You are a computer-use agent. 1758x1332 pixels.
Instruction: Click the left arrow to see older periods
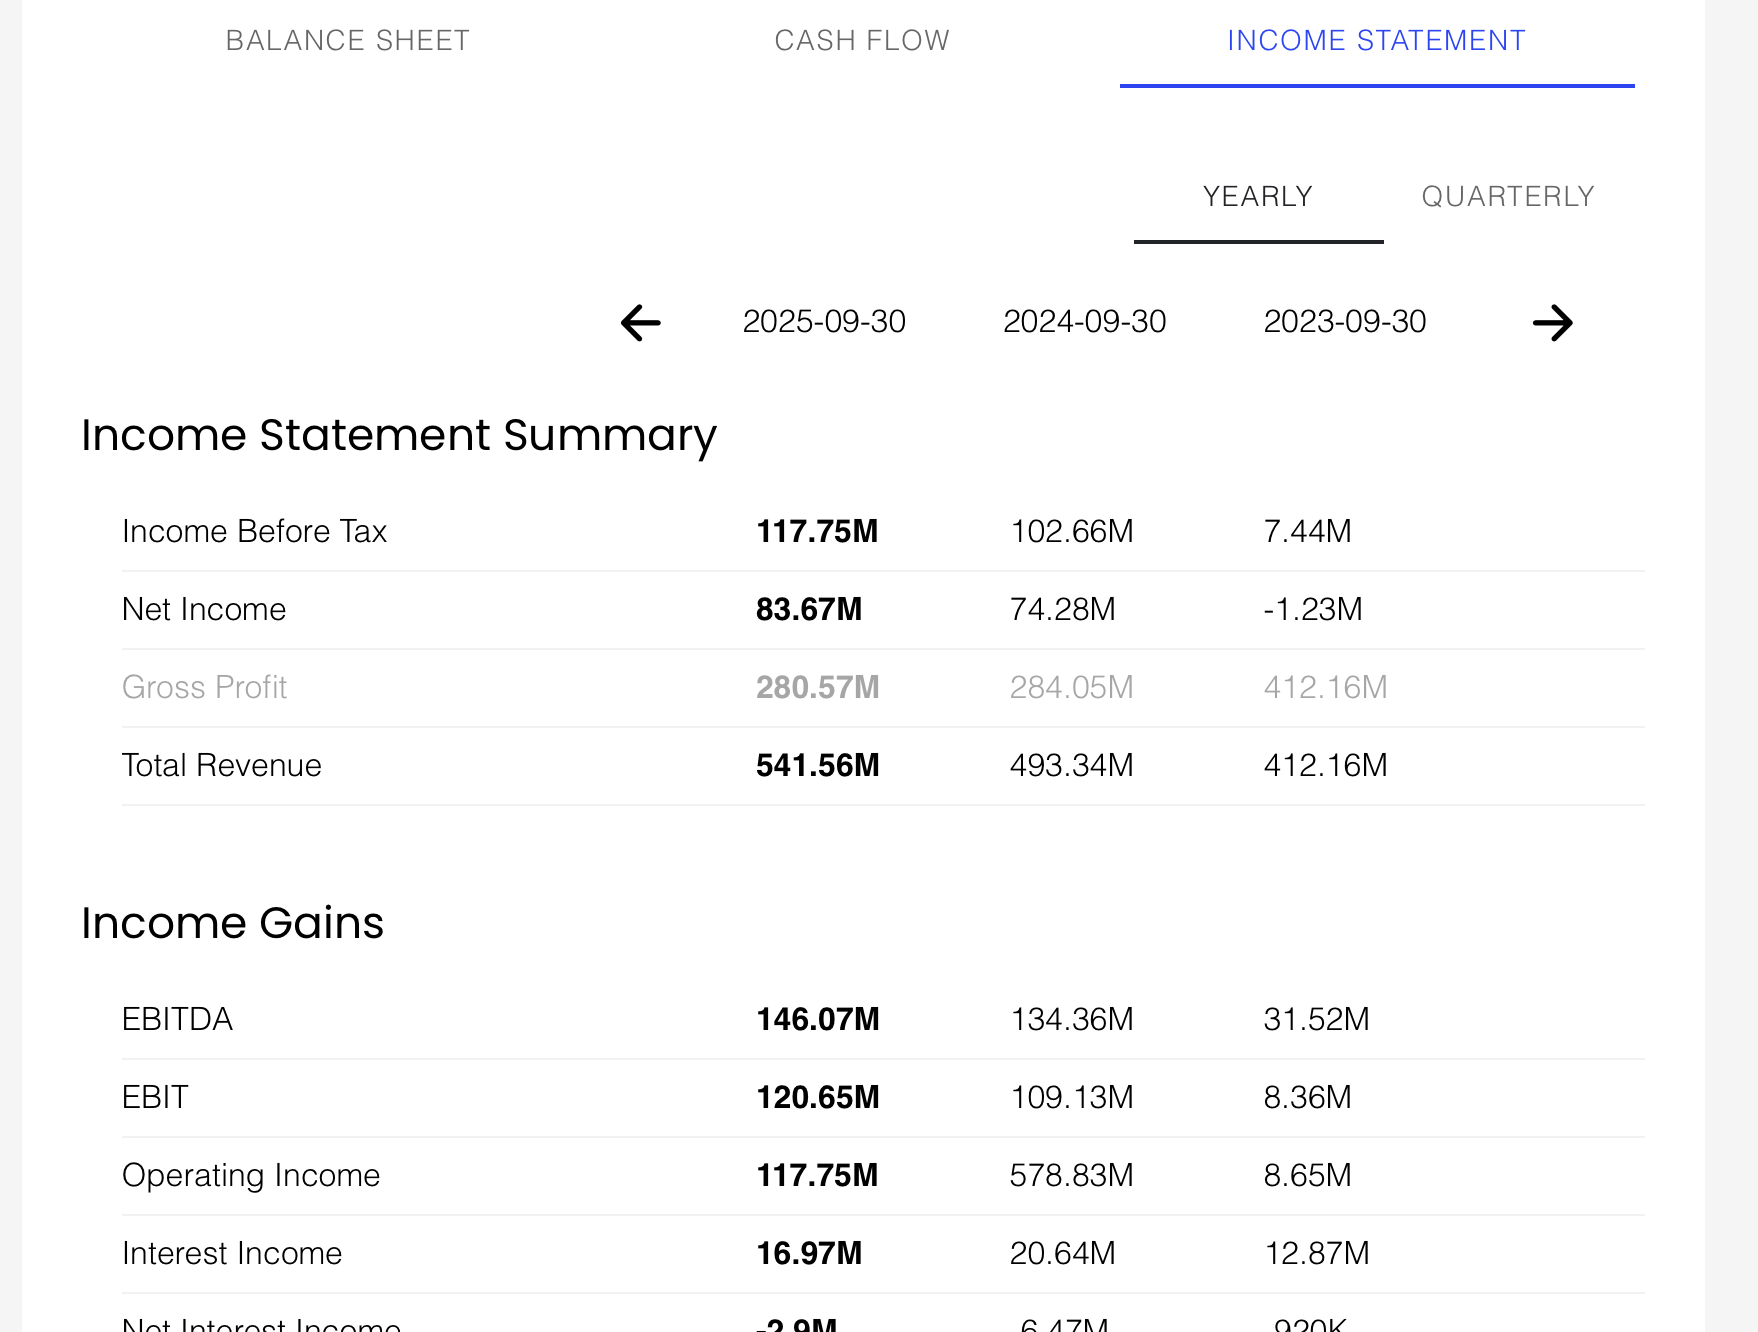[x=639, y=322]
